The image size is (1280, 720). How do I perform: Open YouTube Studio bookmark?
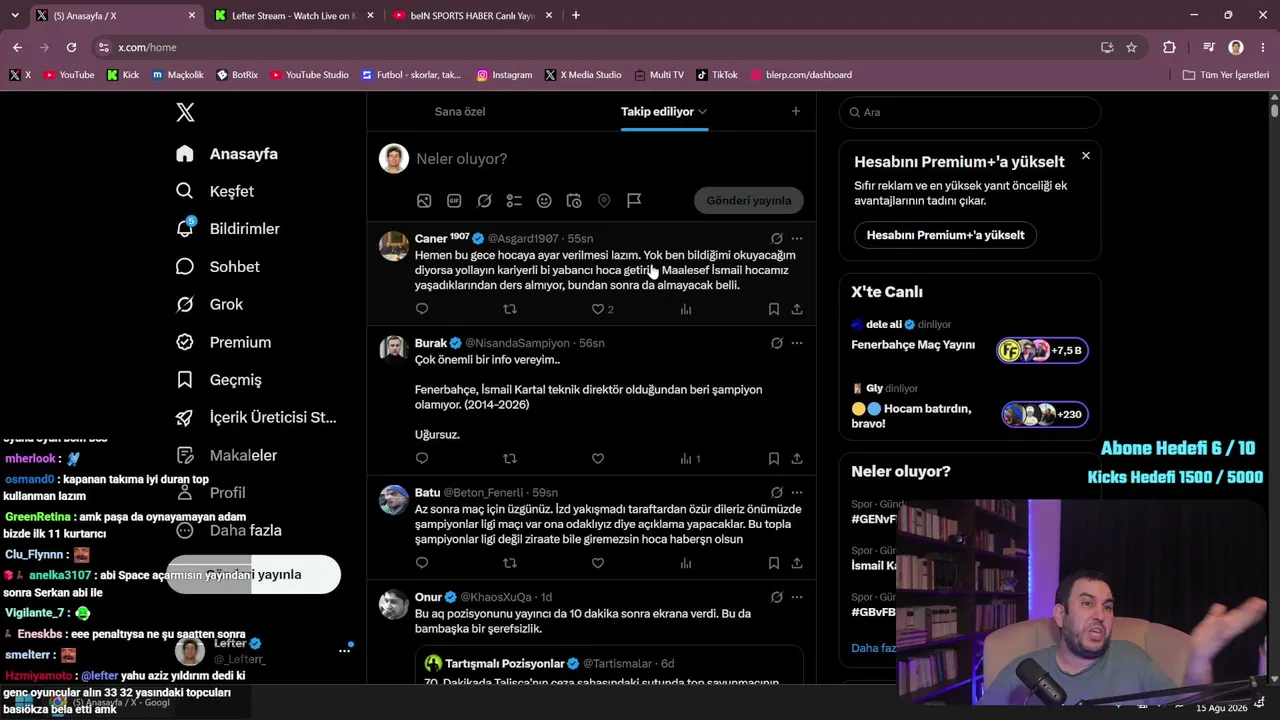coord(310,75)
